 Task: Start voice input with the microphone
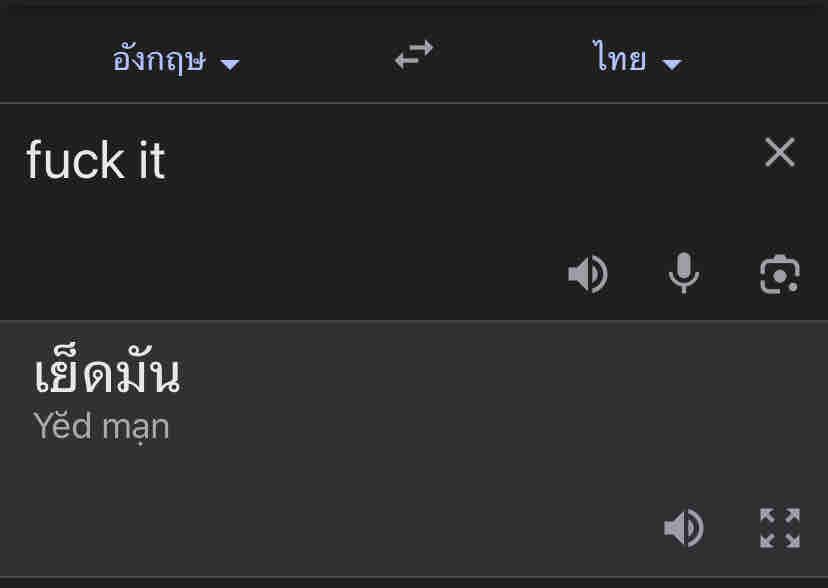[x=684, y=273]
